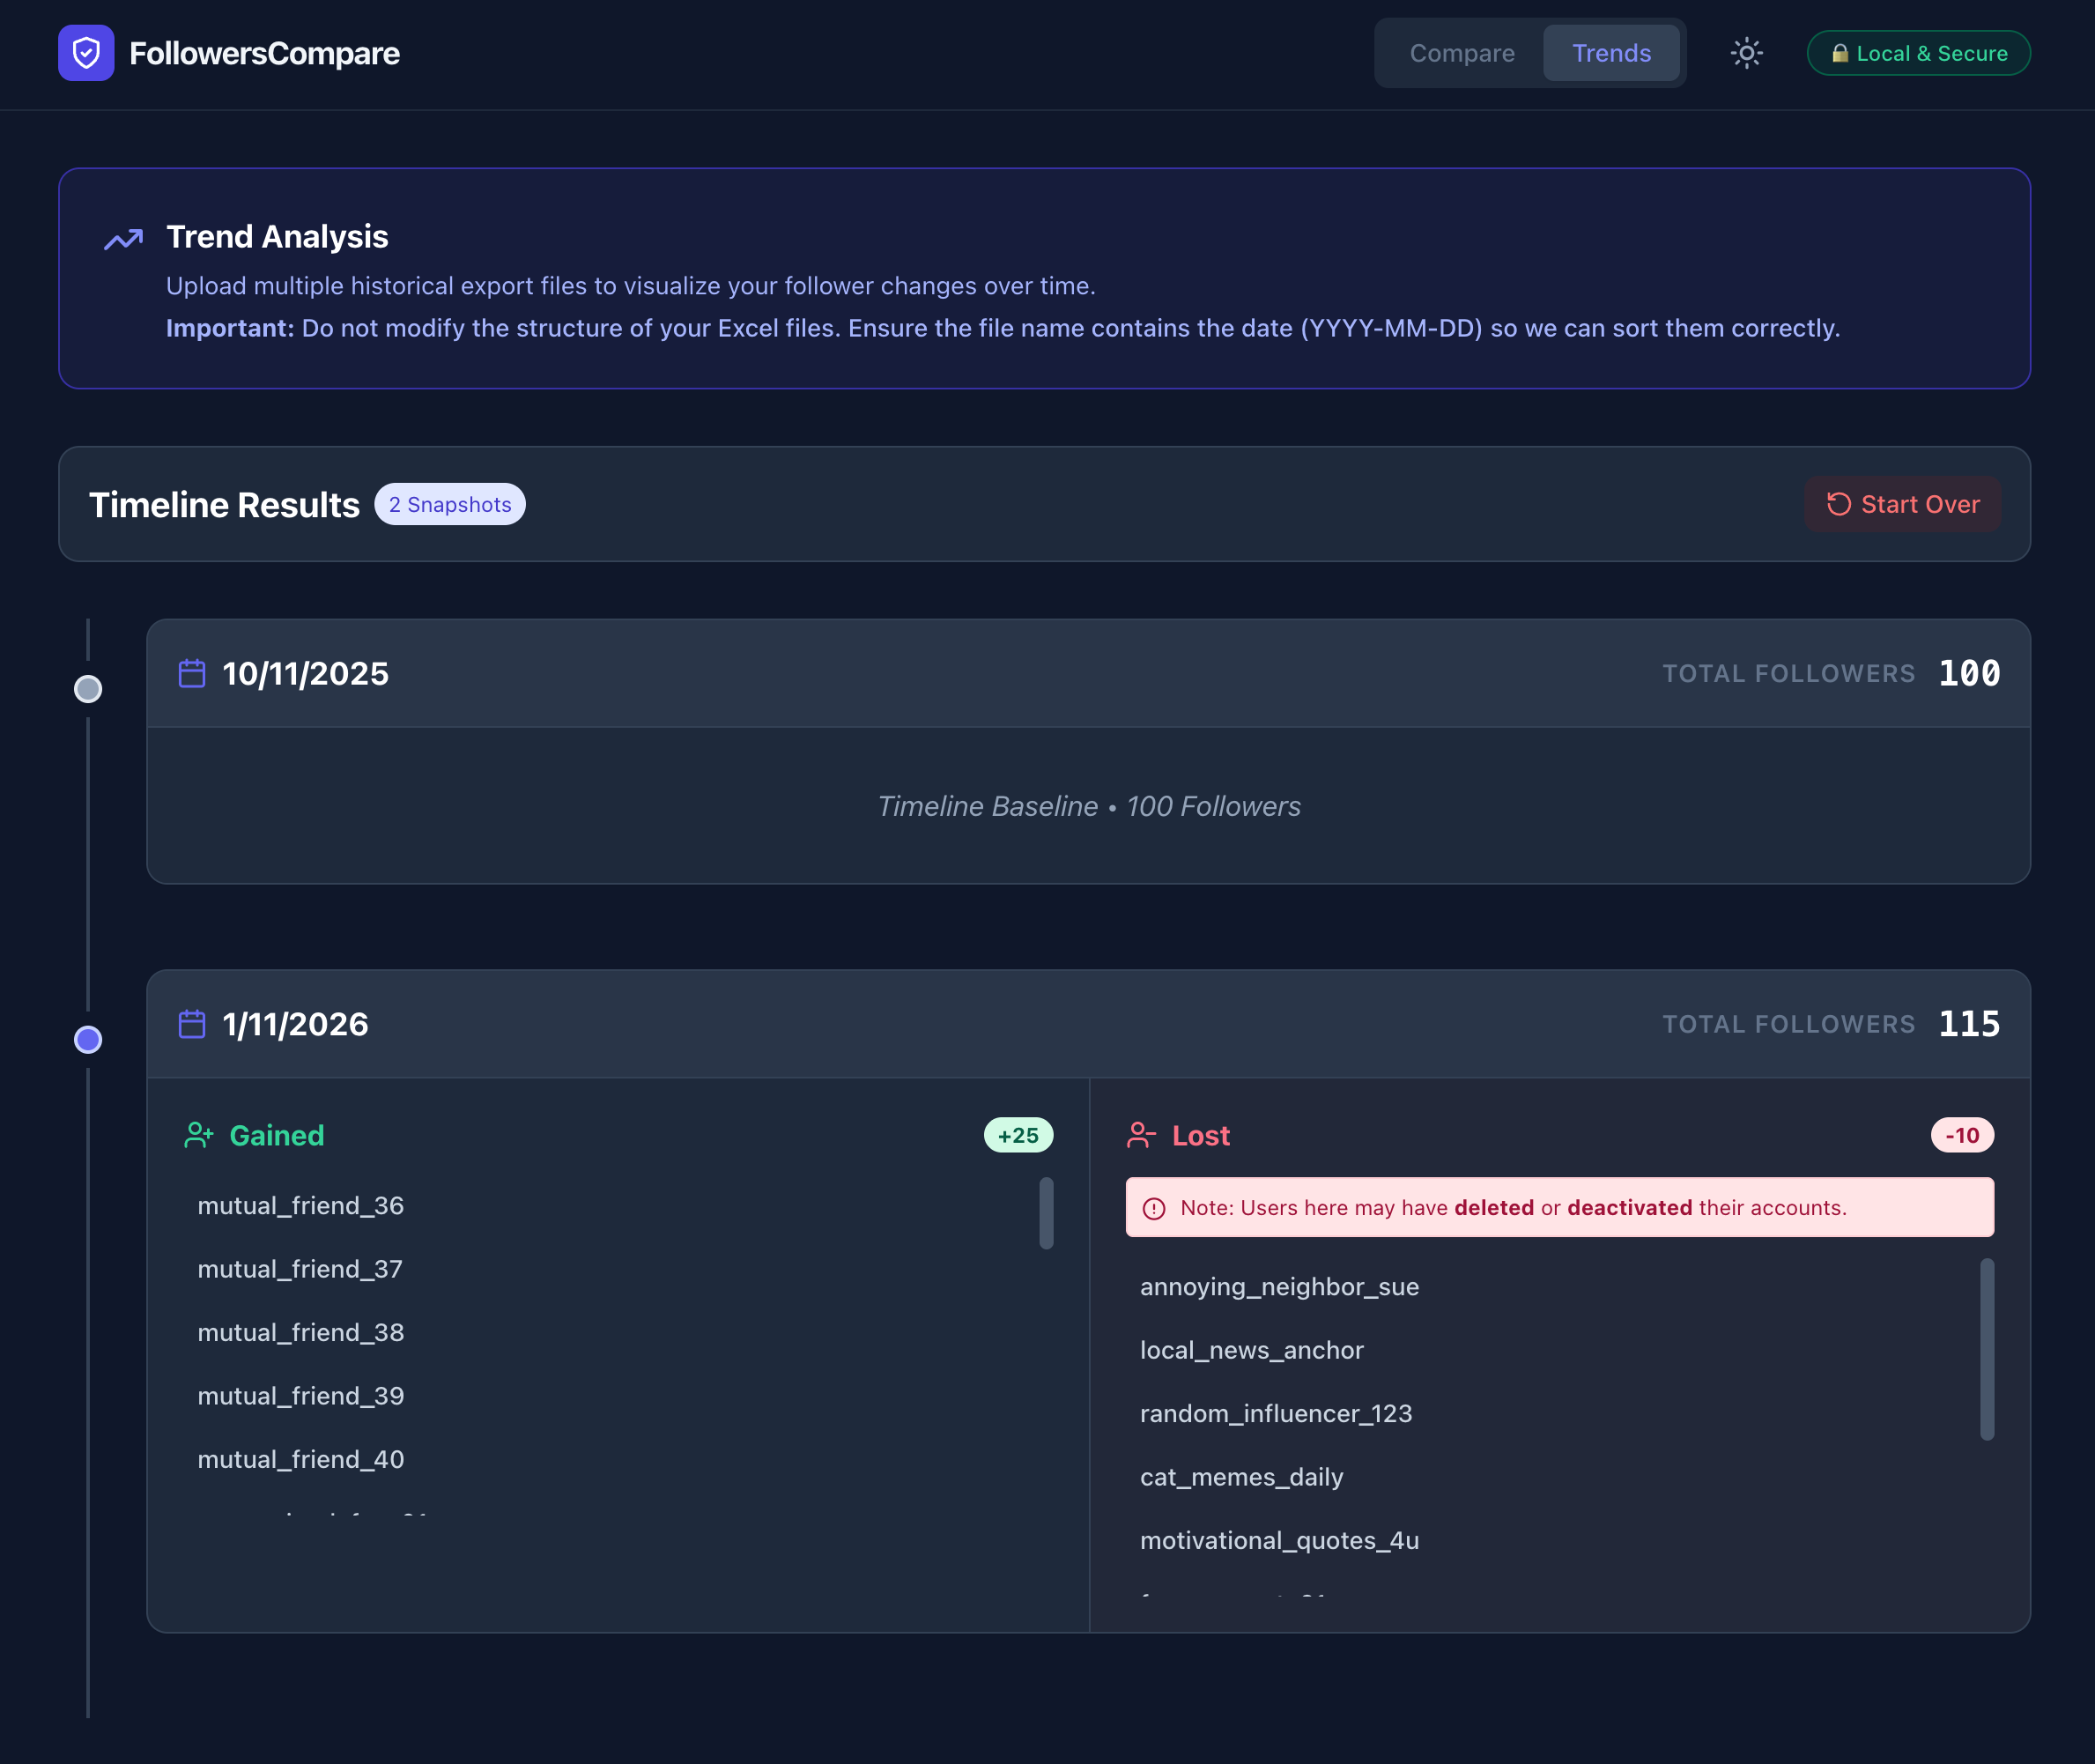2095x1764 pixels.
Task: Click the trending arrow icon beside Trend Analysis
Action: [x=123, y=239]
